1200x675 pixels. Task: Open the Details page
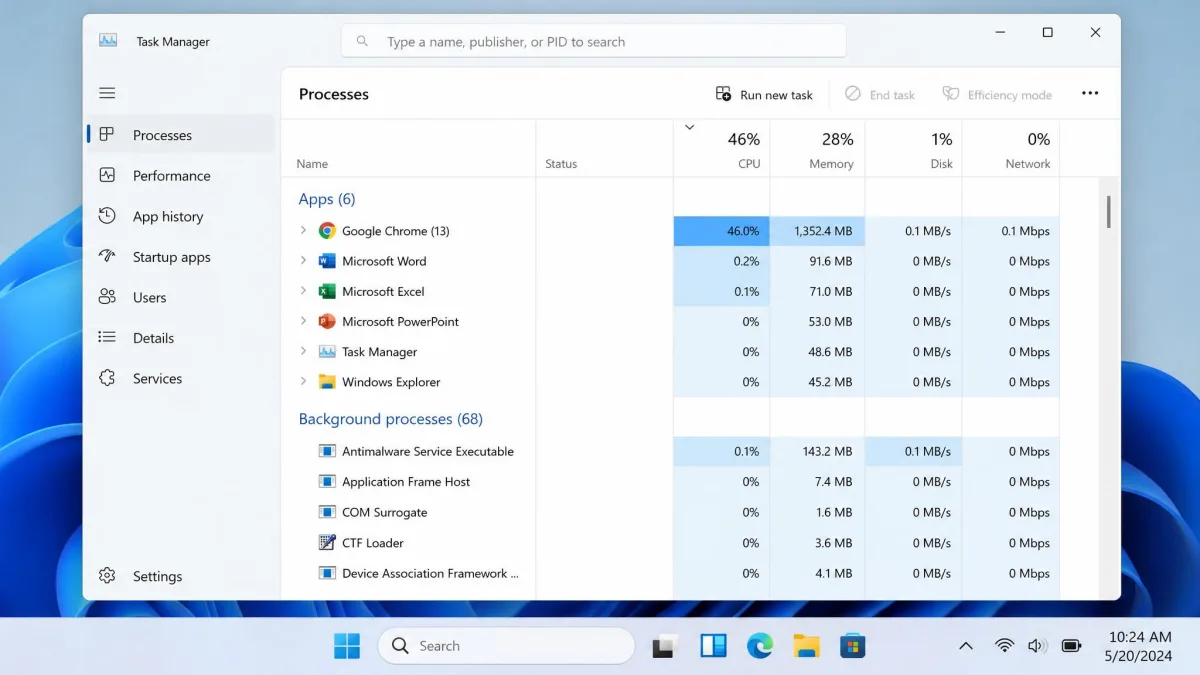[x=180, y=338]
